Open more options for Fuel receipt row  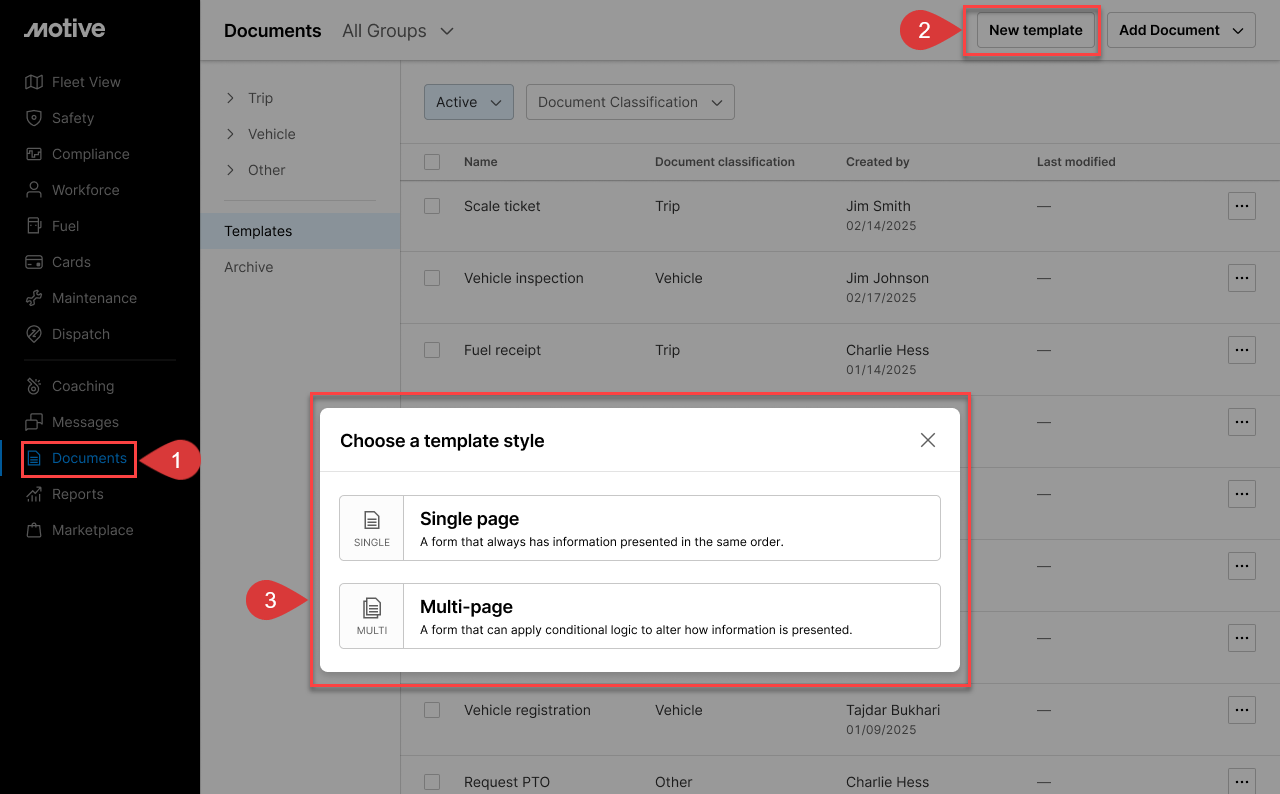click(x=1241, y=350)
